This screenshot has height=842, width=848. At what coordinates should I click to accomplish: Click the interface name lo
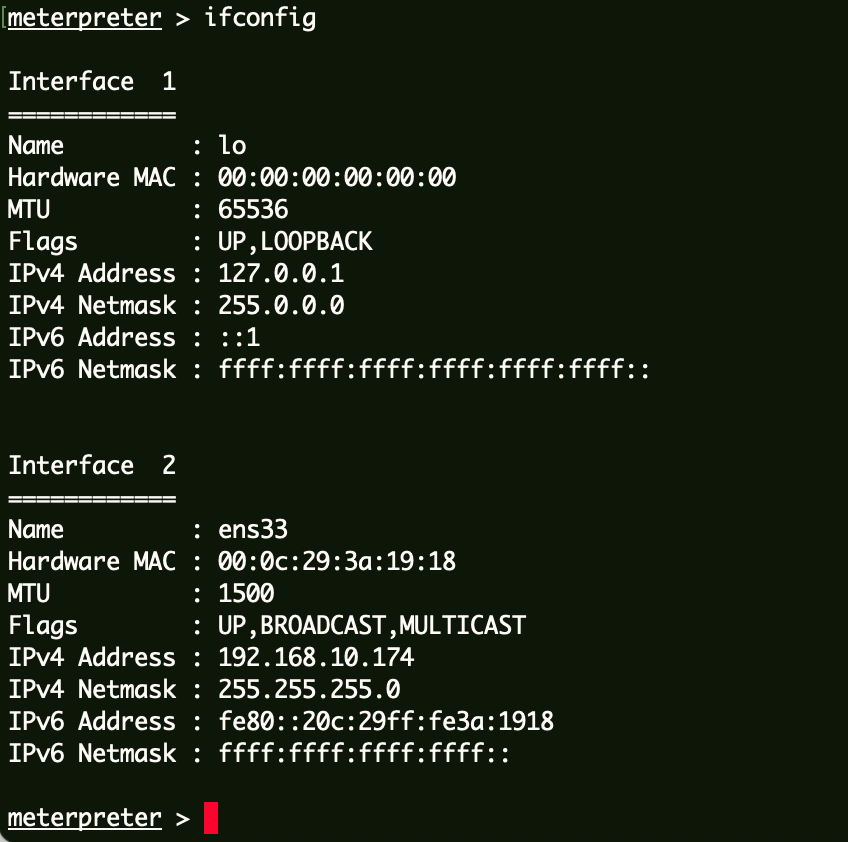pos(232,146)
